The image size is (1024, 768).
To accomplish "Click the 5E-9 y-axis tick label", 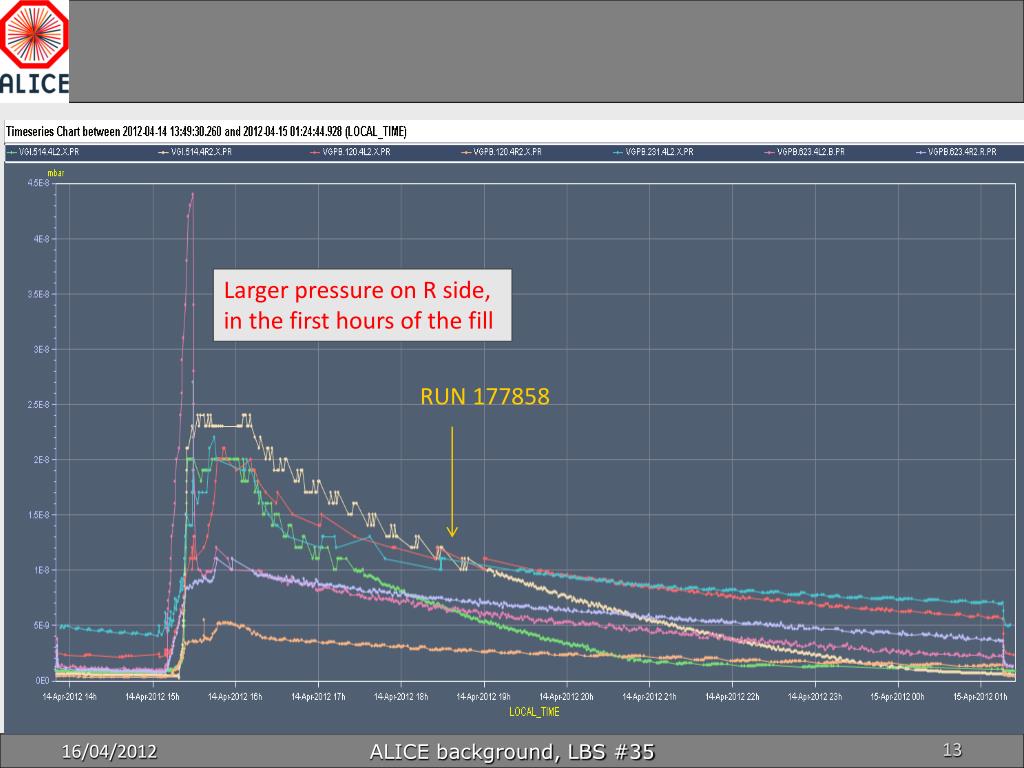I will (x=40, y=626).
